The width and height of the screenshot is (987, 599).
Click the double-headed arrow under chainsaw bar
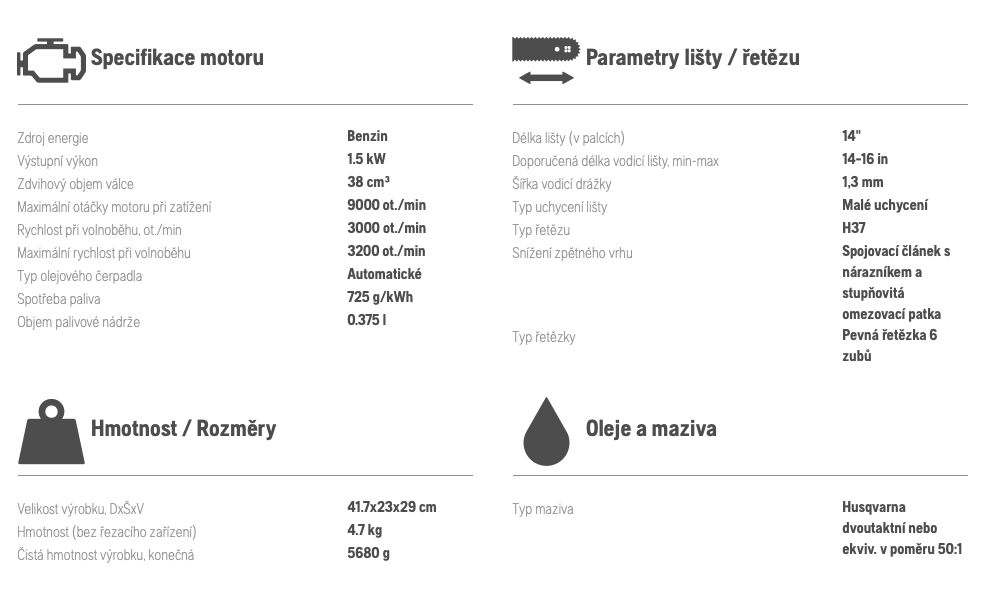pos(546,78)
